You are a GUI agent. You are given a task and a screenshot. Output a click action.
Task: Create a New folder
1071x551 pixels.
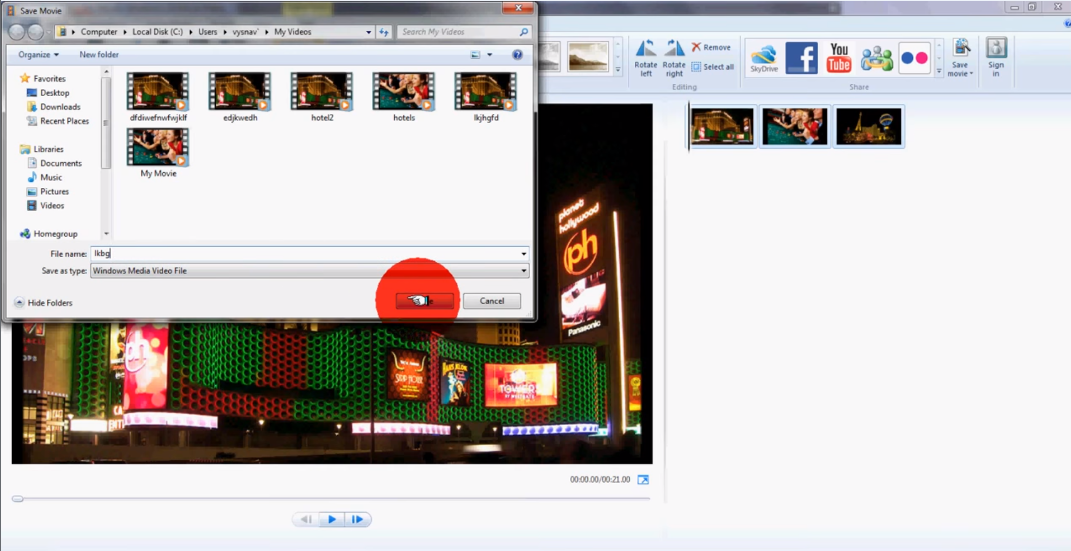coord(98,55)
